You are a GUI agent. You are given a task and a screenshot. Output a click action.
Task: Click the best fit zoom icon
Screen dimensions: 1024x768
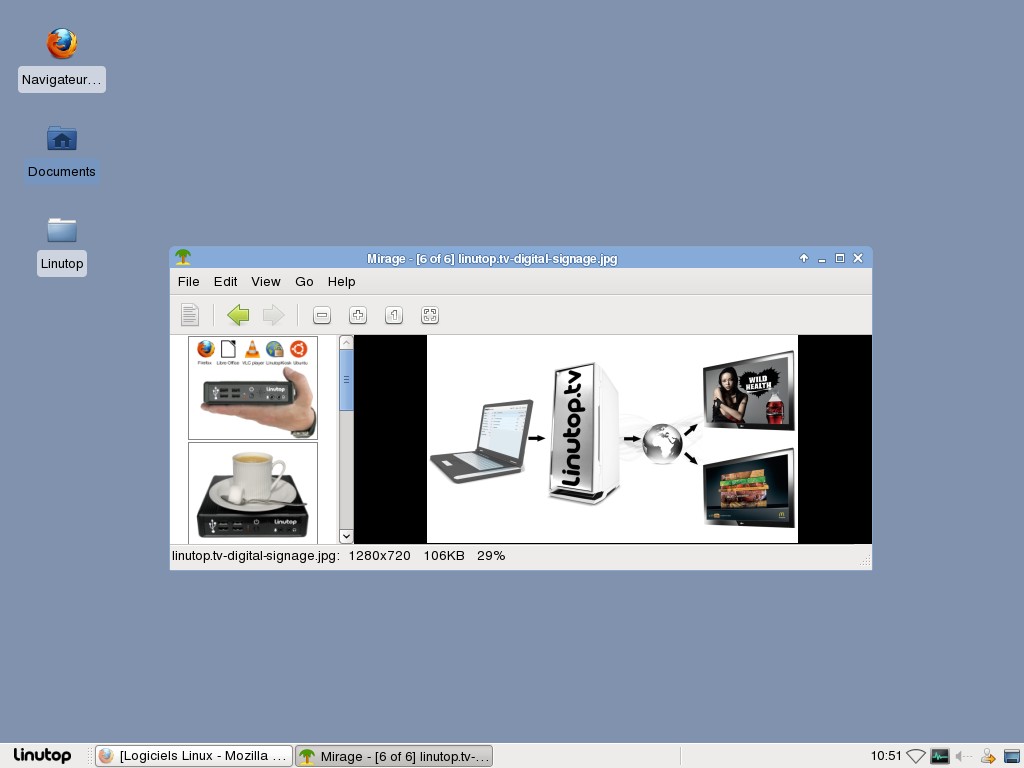pyautogui.click(x=430, y=315)
